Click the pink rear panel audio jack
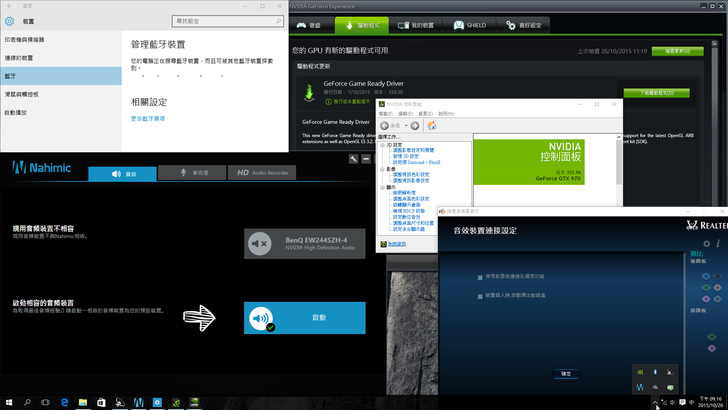 [706, 299]
